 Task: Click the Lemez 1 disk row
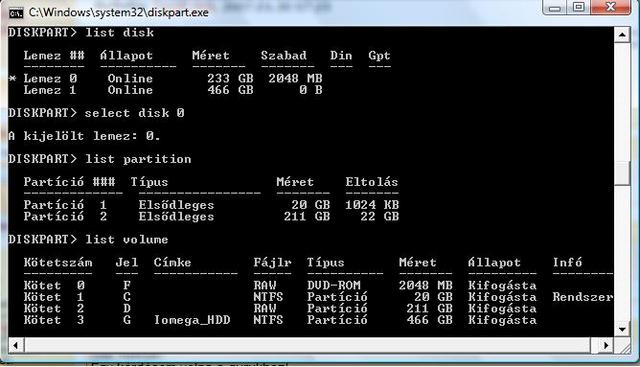(173, 90)
